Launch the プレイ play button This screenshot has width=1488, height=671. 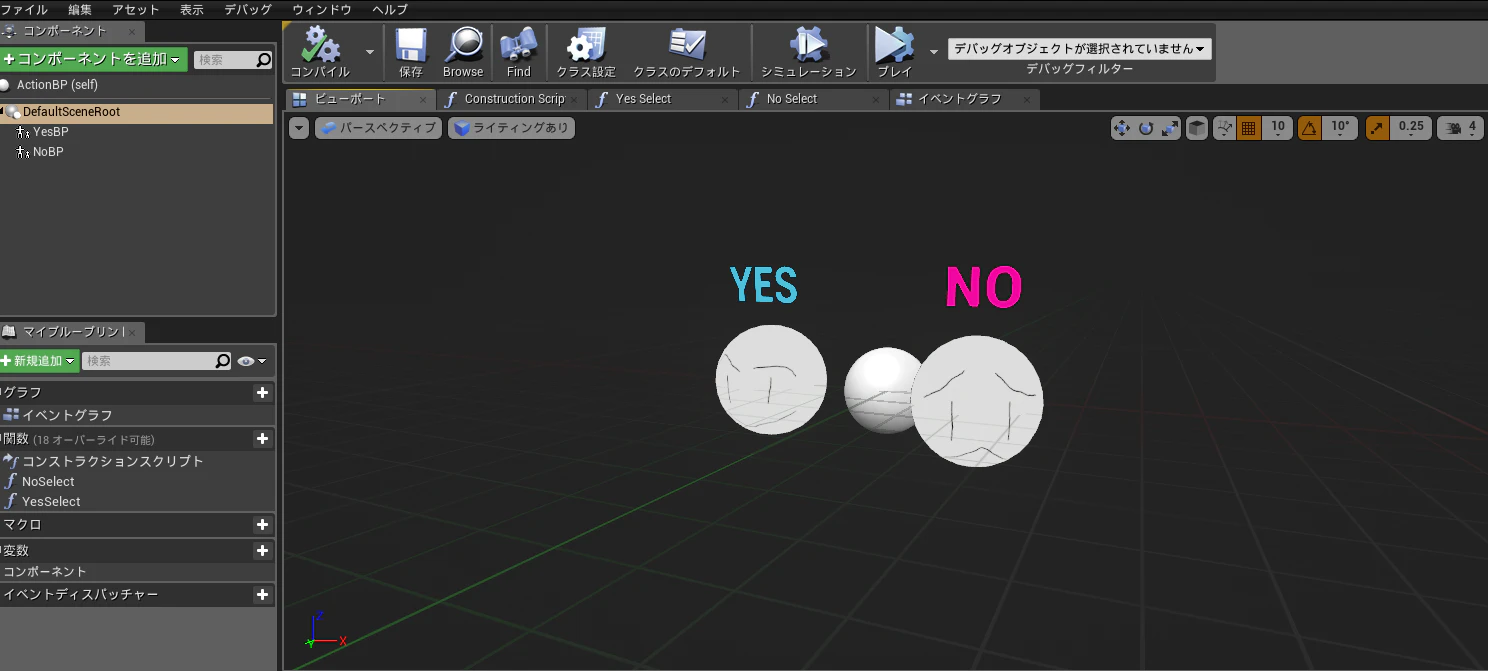click(x=894, y=52)
